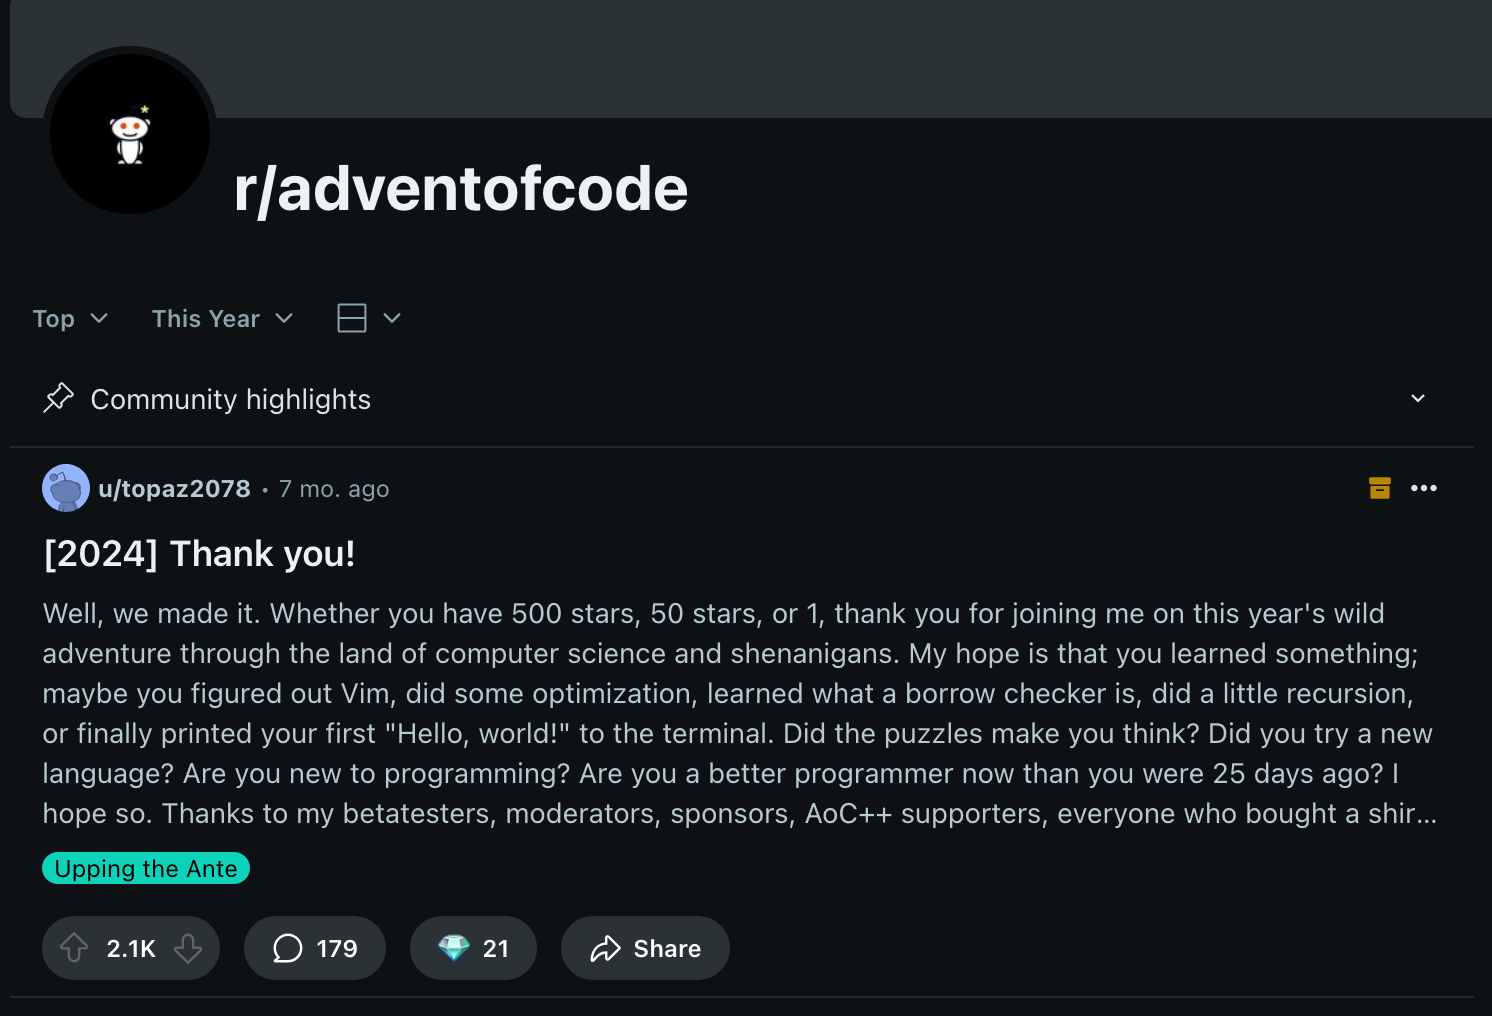The width and height of the screenshot is (1492, 1016).
Task: Click the Community highlights pin icon
Action: point(59,398)
